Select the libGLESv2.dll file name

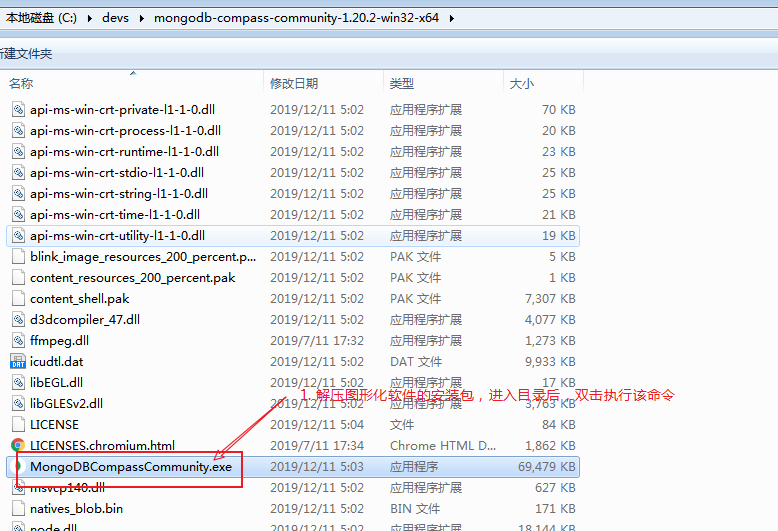(66, 403)
